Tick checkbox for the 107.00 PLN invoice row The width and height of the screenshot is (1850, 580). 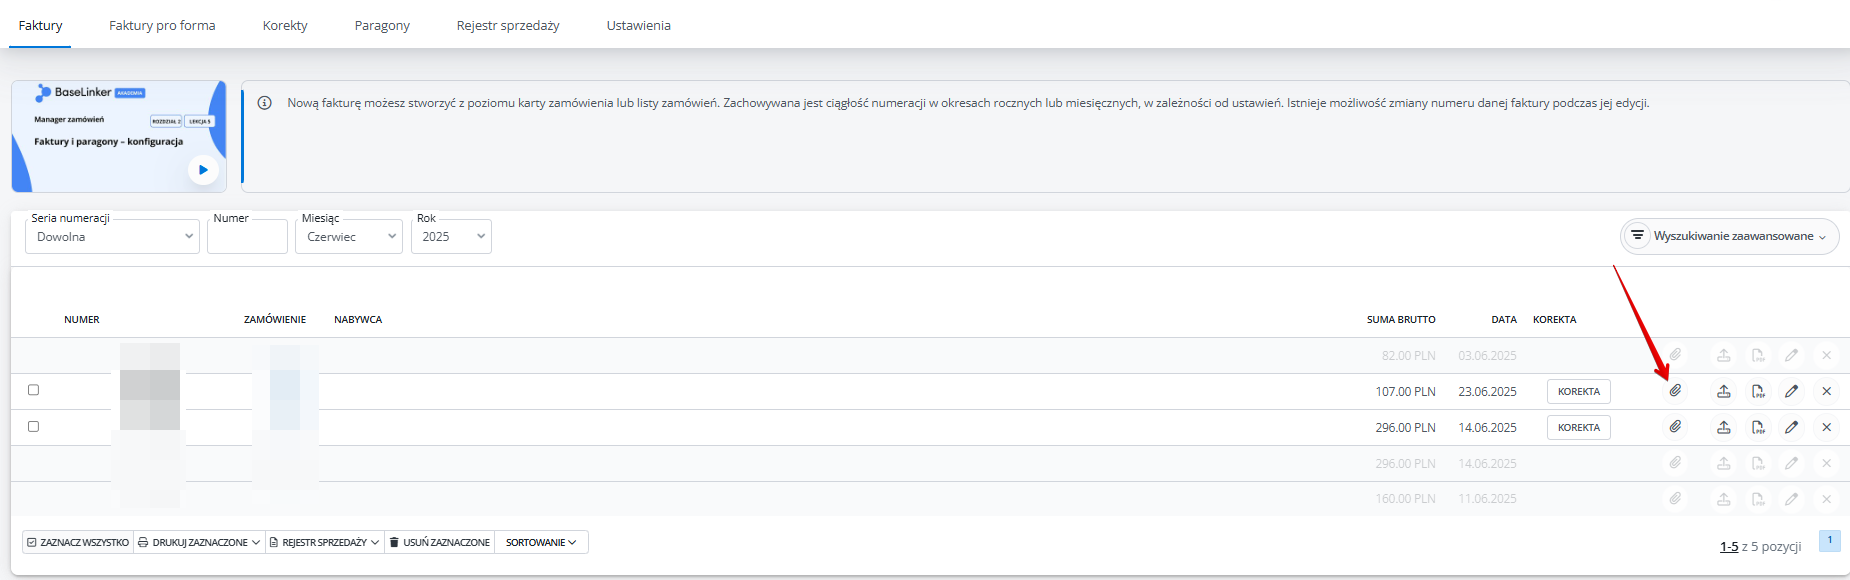(x=34, y=390)
